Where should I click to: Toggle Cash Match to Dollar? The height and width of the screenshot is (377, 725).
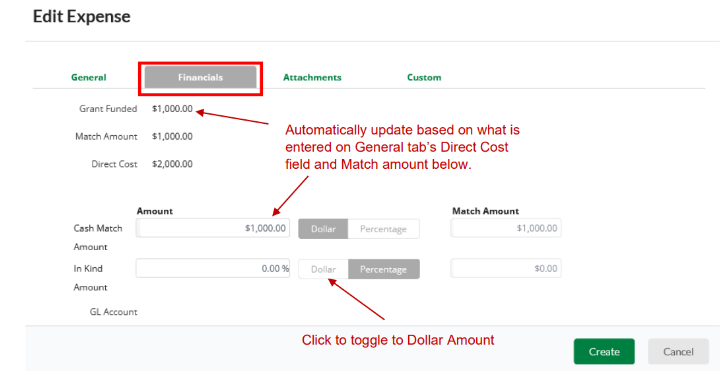[x=323, y=229]
